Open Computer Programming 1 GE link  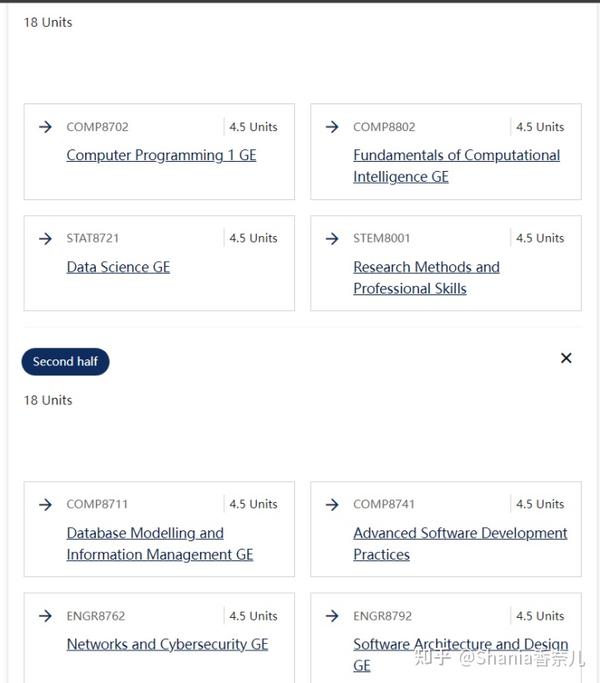point(161,156)
